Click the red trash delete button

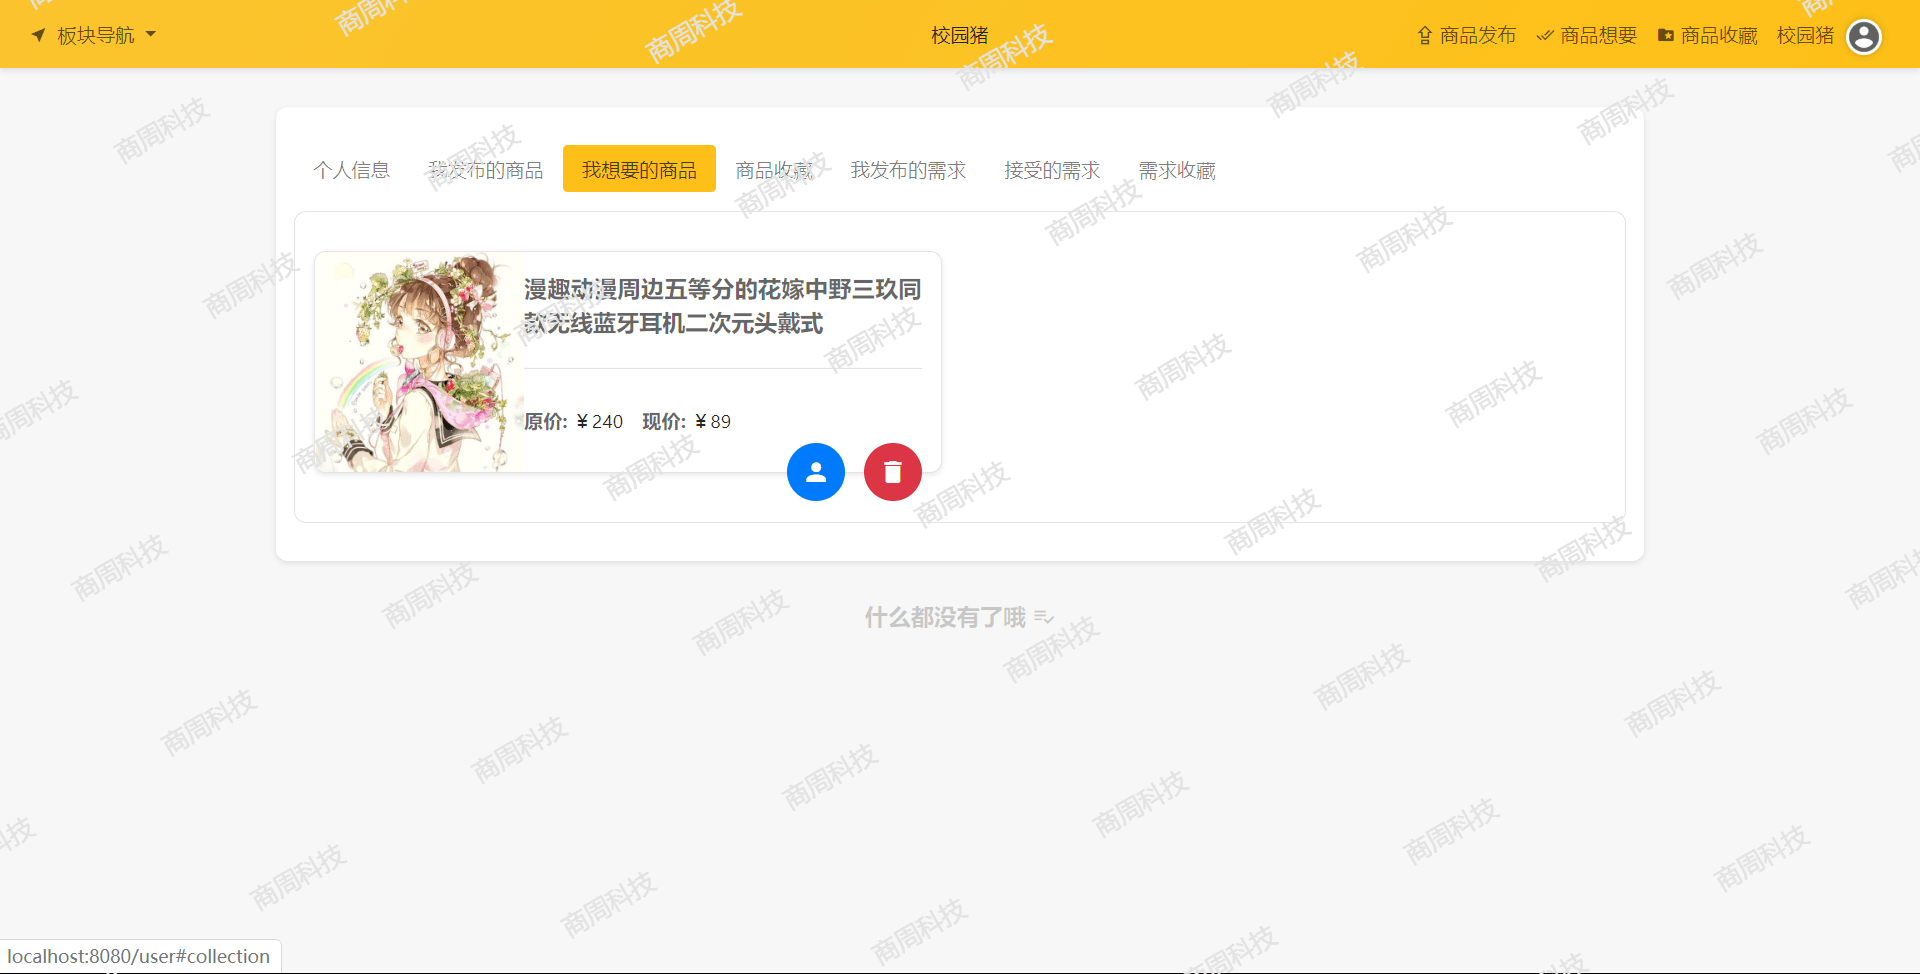click(893, 472)
